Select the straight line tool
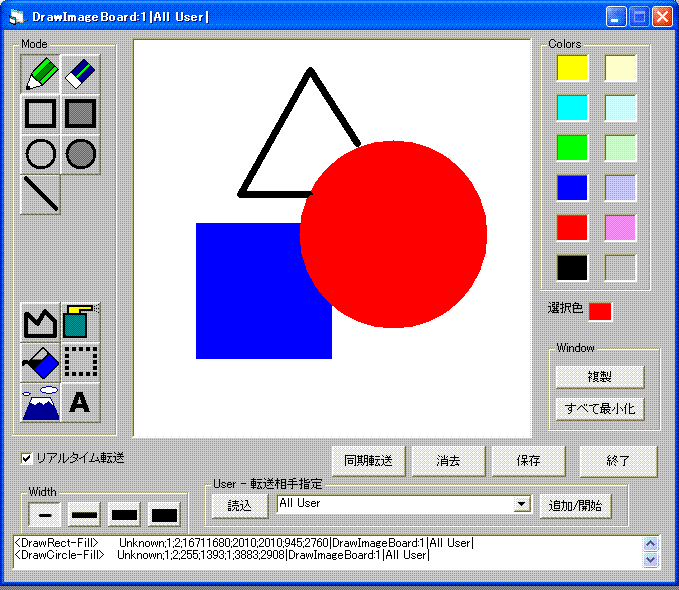 pyautogui.click(x=40, y=195)
